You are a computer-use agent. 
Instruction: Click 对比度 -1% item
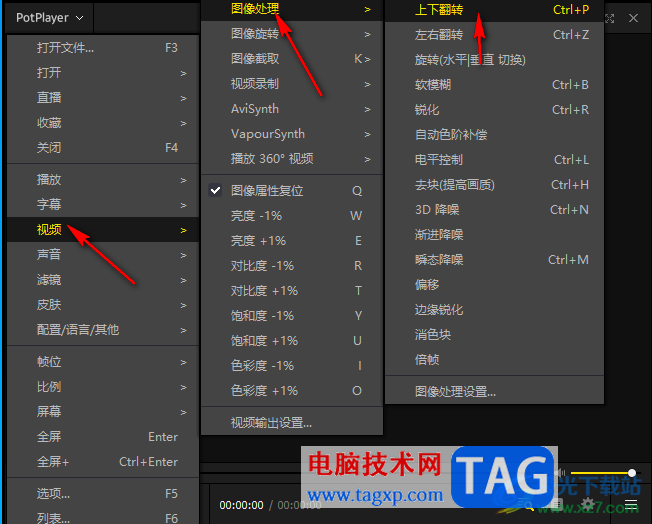(x=292, y=266)
